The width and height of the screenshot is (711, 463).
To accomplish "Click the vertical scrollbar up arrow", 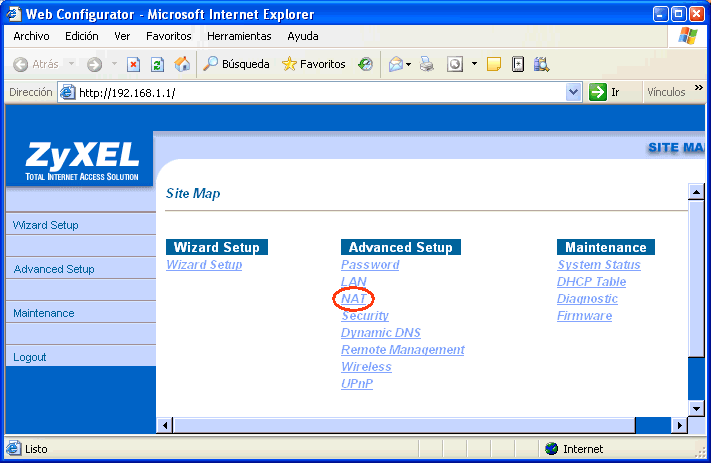I will point(696,192).
